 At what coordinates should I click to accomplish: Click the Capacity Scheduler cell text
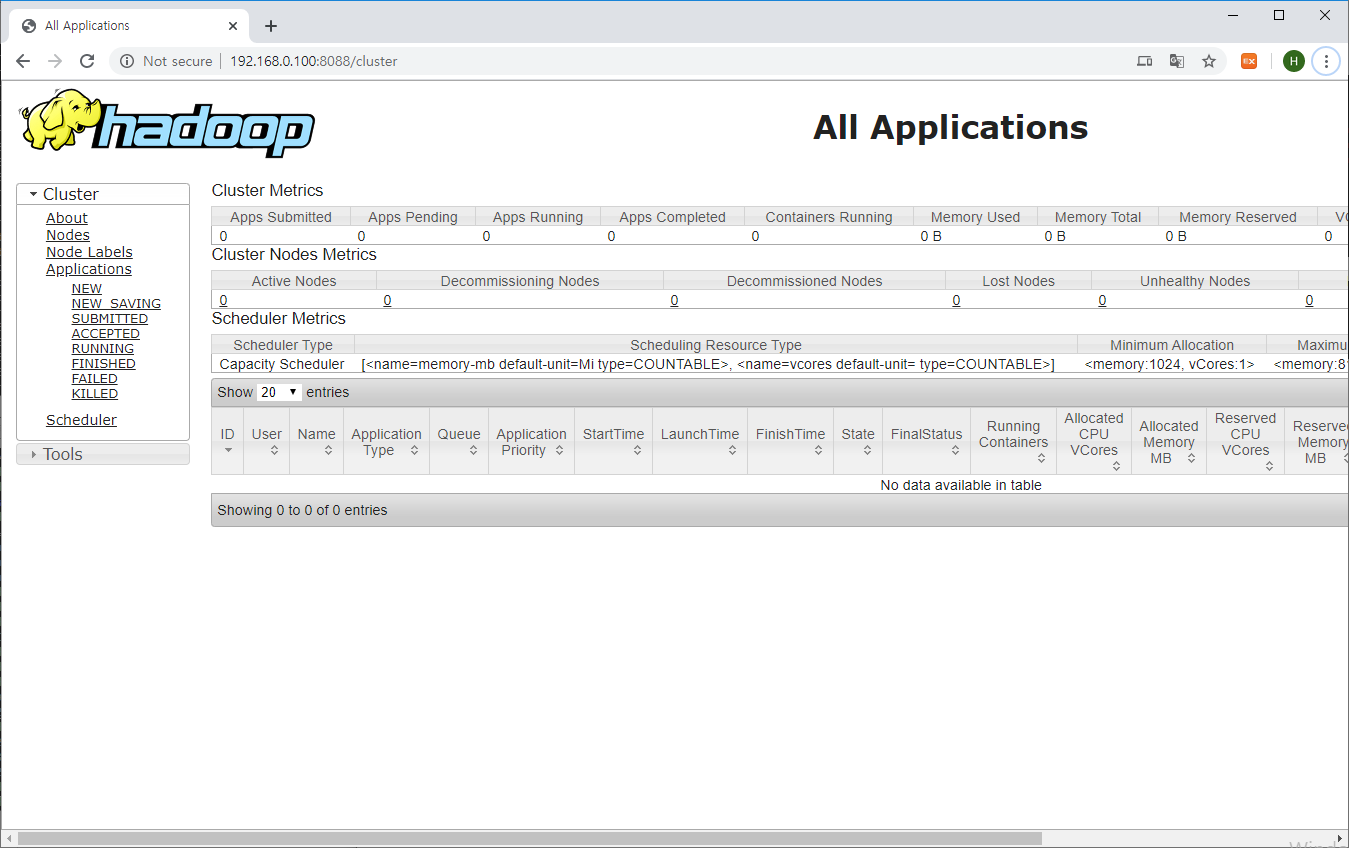(x=282, y=364)
